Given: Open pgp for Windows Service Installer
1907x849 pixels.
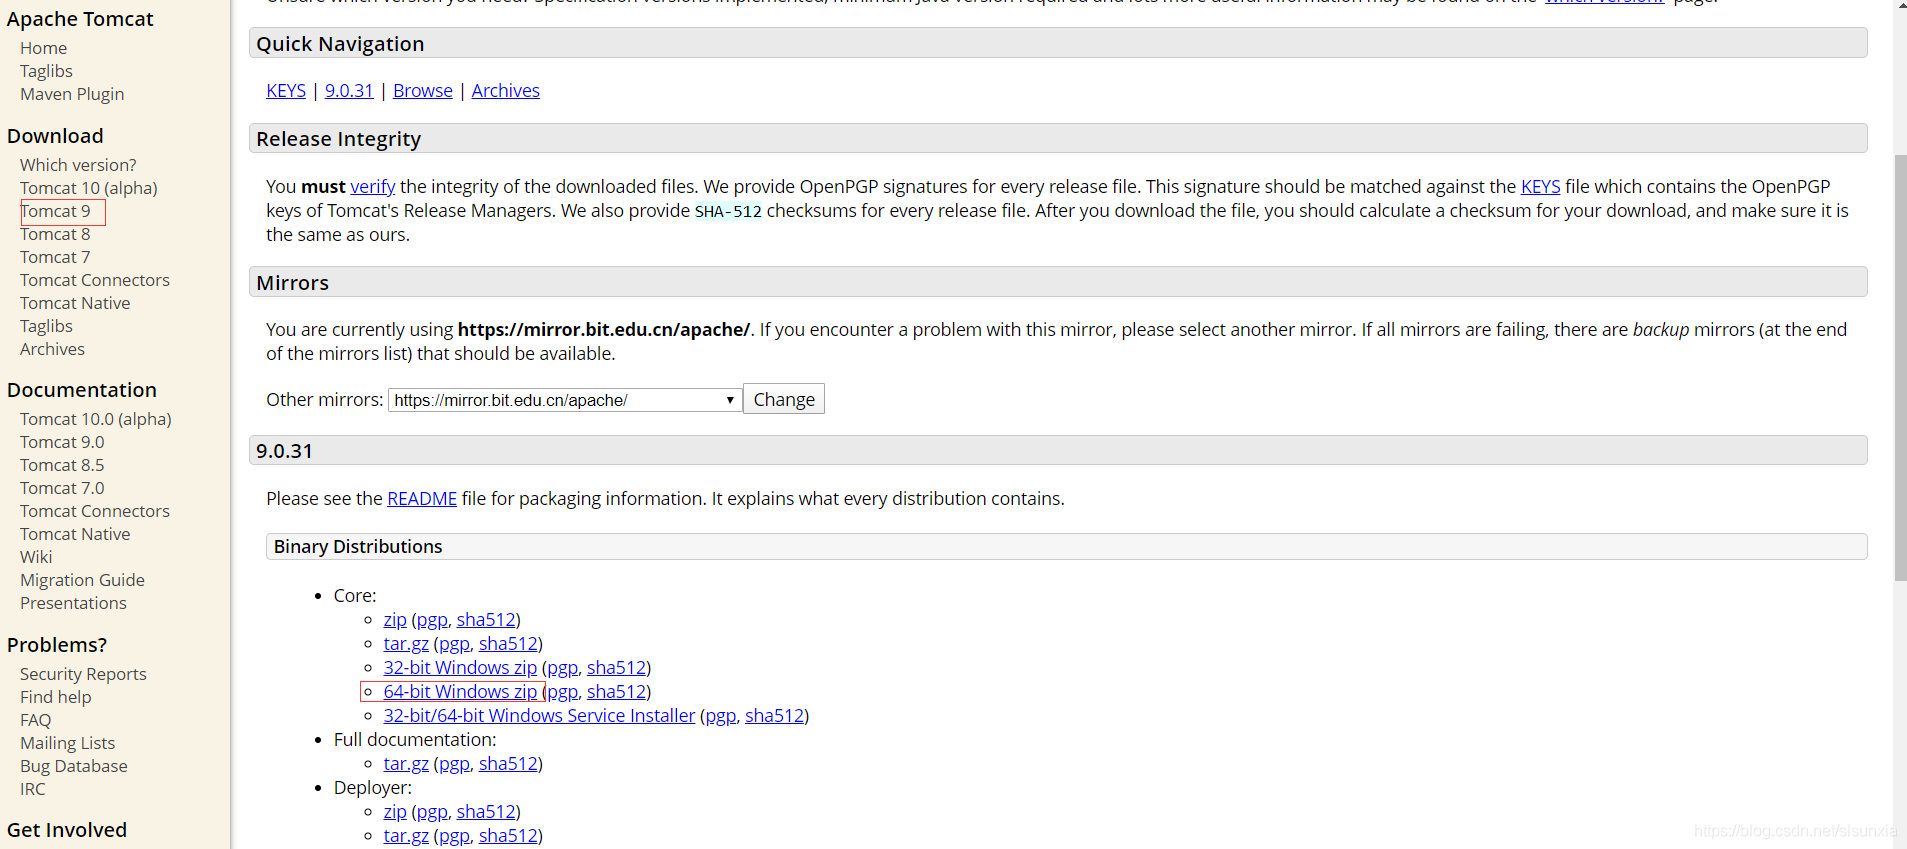Looking at the screenshot, I should click(720, 716).
